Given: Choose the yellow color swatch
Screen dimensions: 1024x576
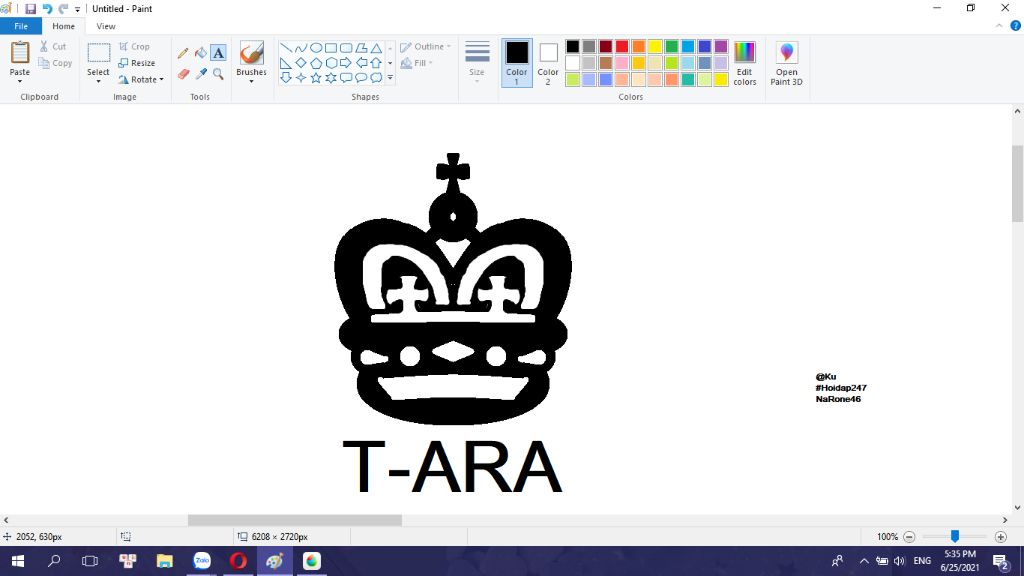Looking at the screenshot, I should pos(655,46).
